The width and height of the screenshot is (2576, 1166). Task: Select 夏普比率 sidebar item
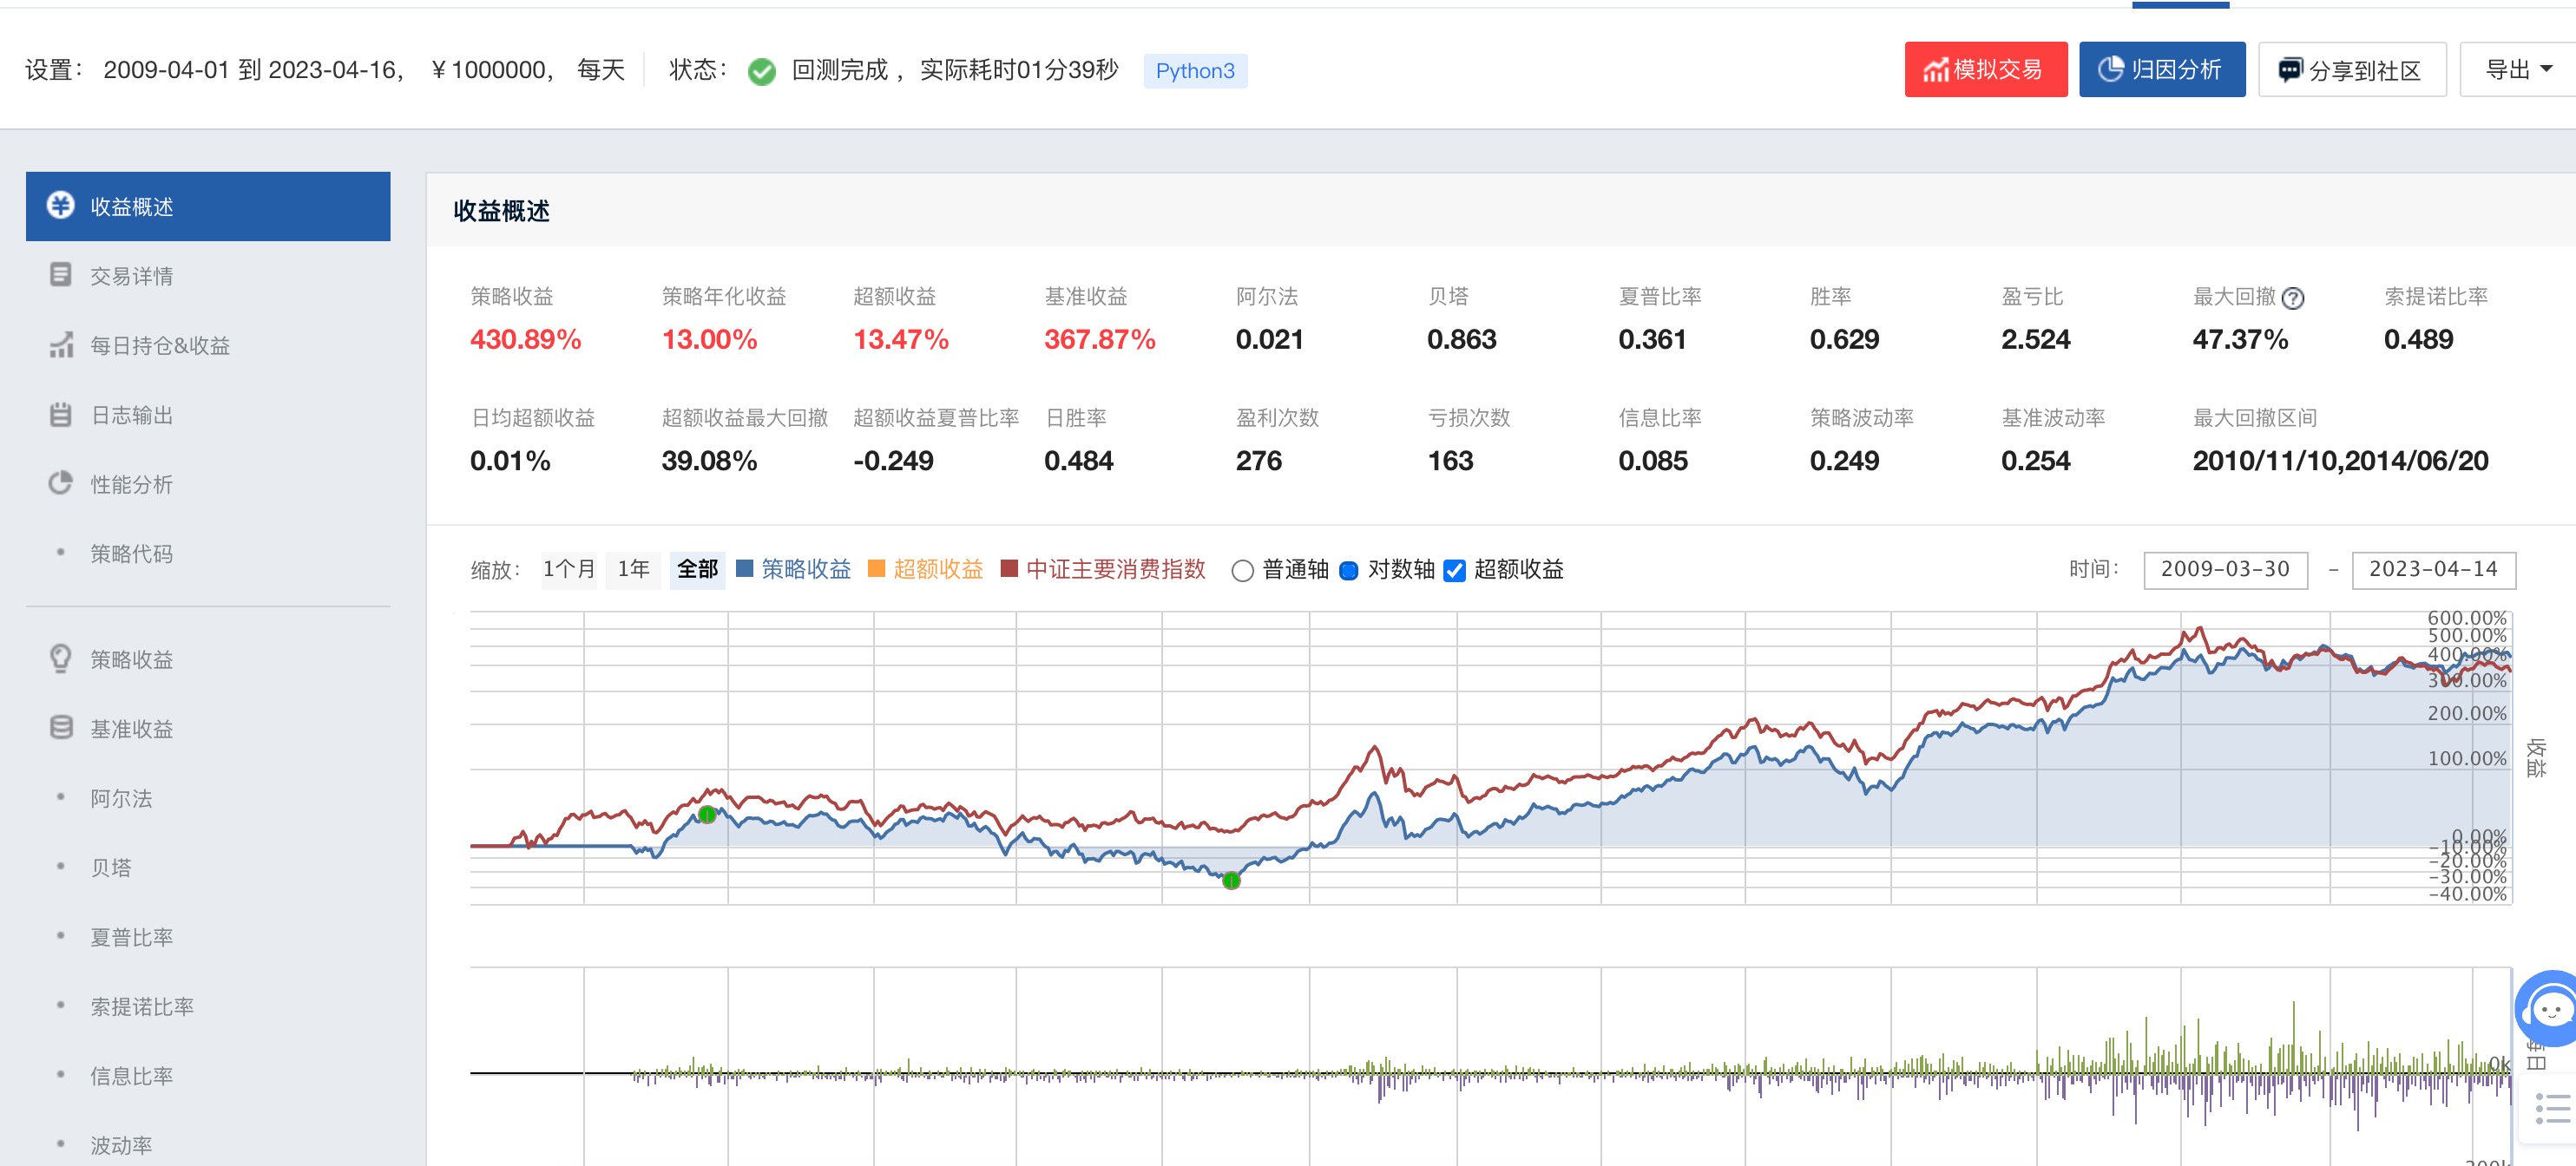tap(131, 937)
